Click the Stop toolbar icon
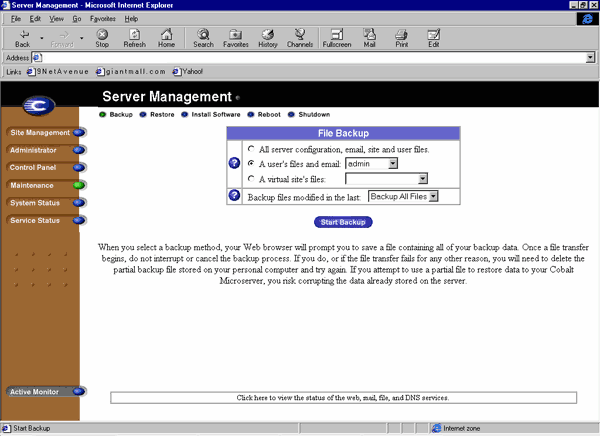600x436 pixels. coord(102,38)
